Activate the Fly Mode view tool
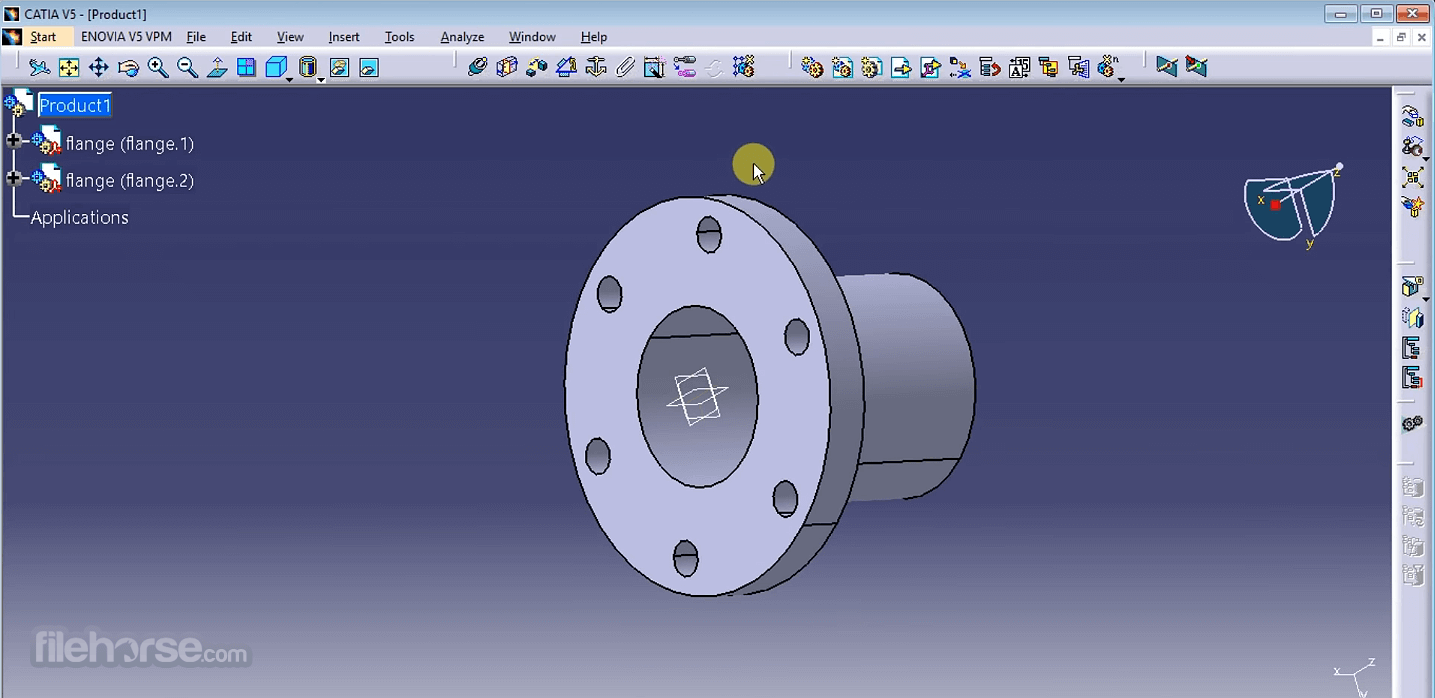 click(x=39, y=67)
